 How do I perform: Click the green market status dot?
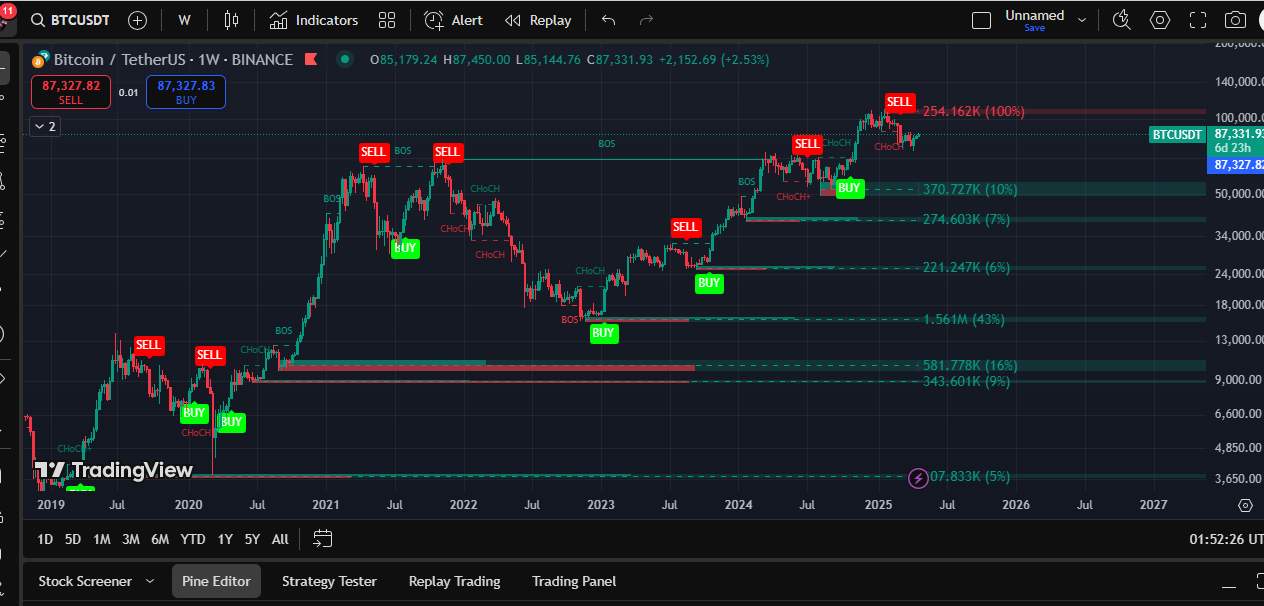point(345,59)
